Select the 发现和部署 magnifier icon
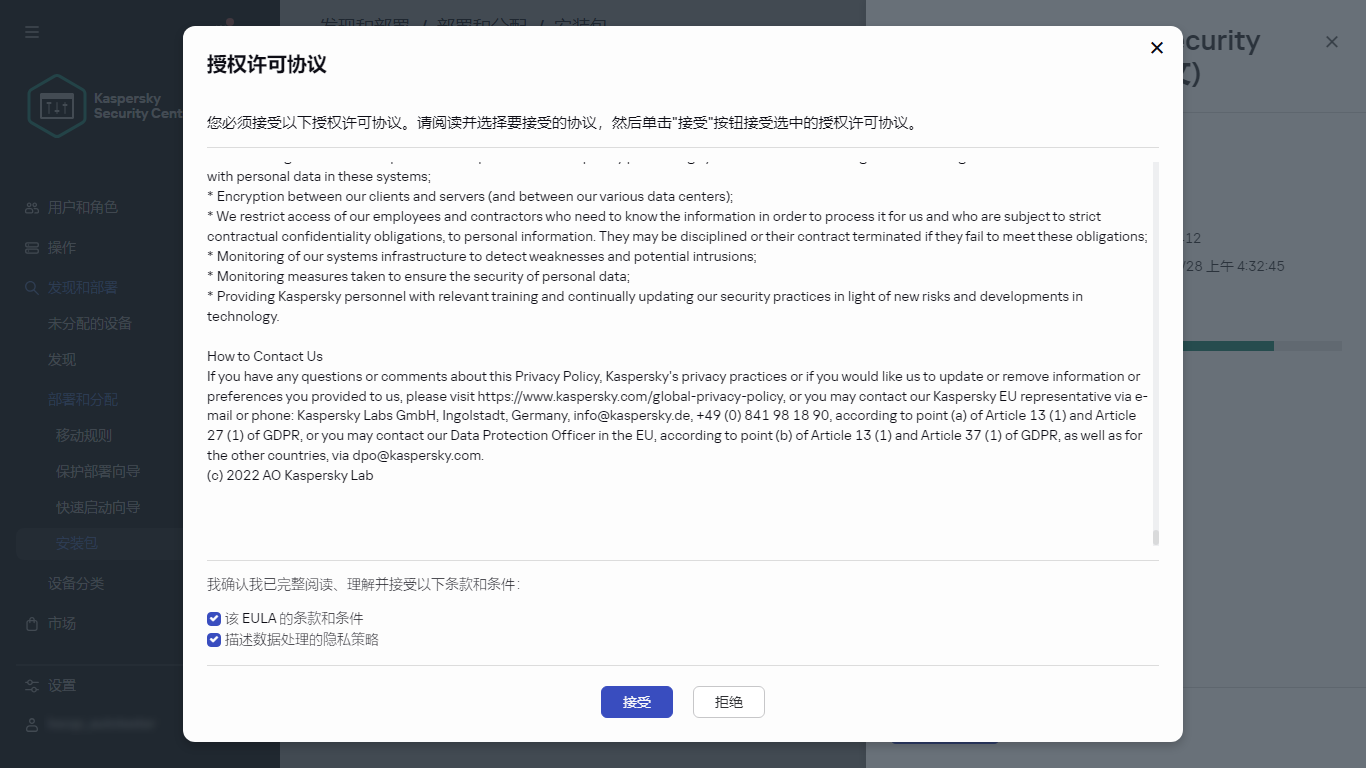The image size is (1366, 768). coord(31,287)
